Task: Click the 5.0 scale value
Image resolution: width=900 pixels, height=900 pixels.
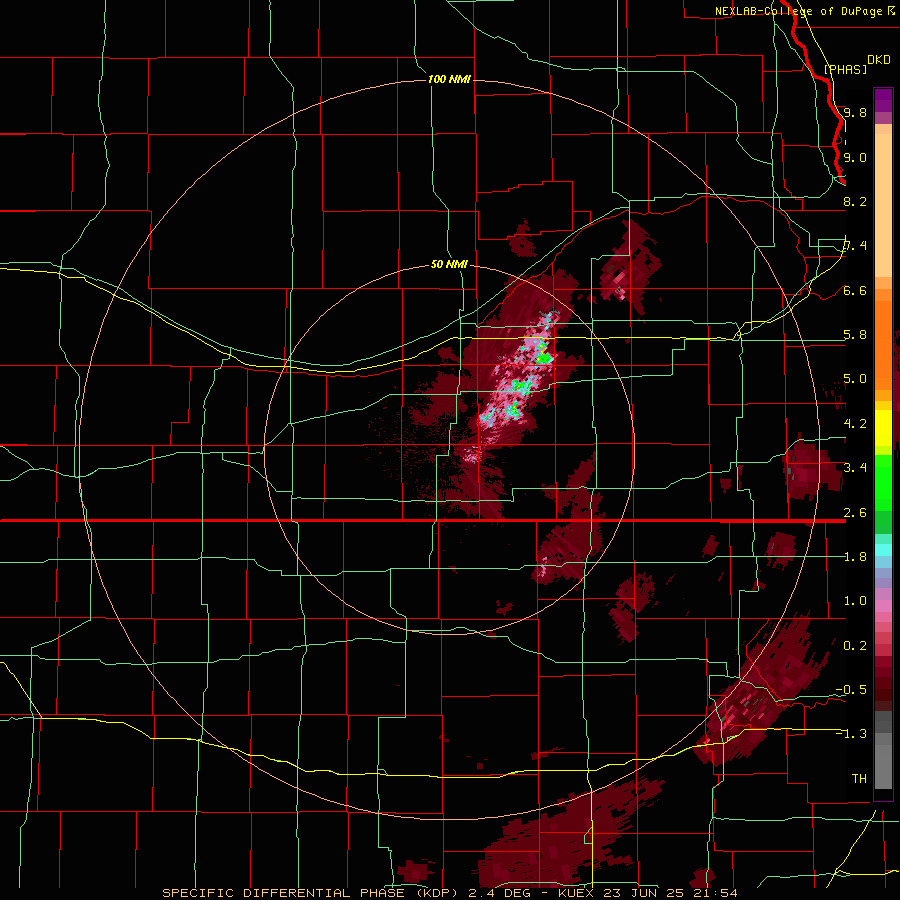Action: click(855, 379)
